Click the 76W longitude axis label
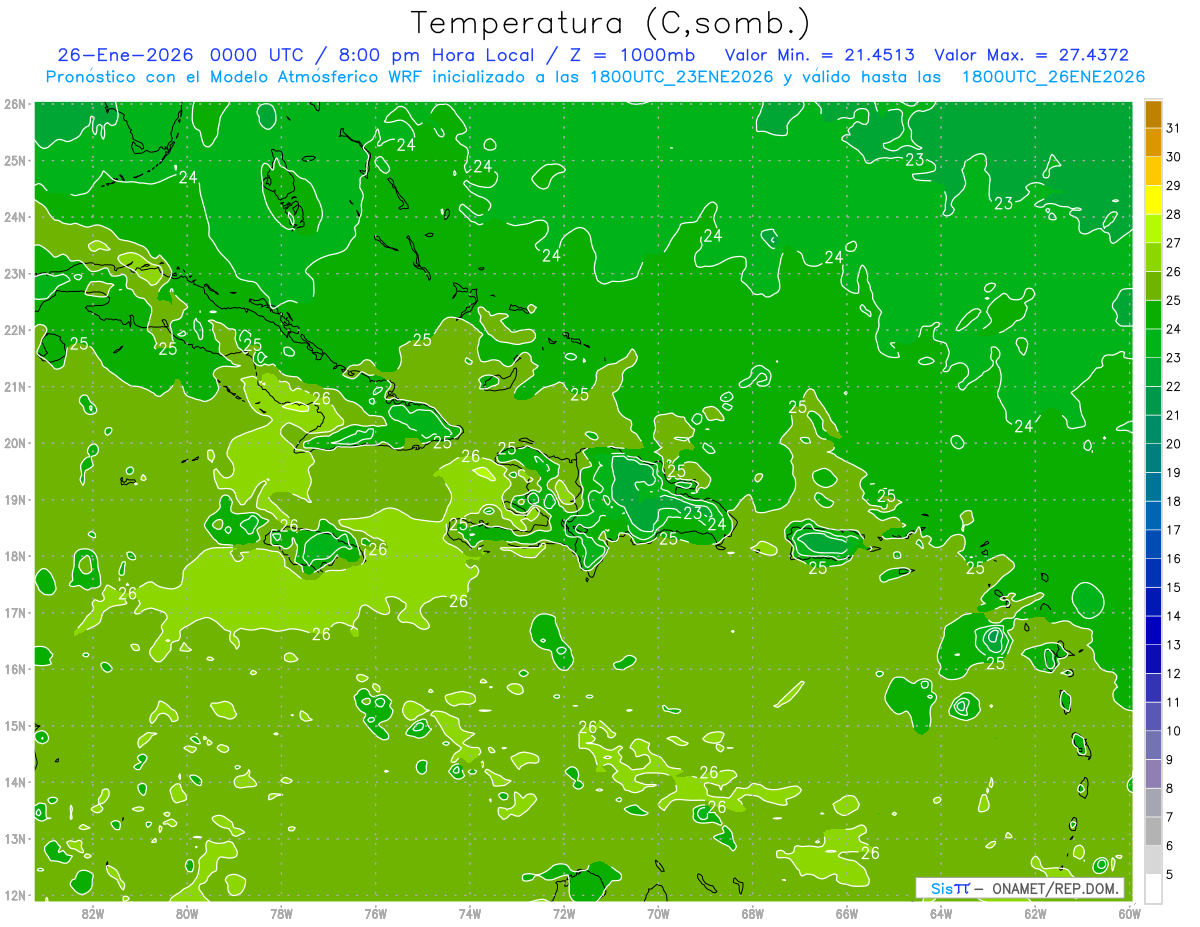Image resolution: width=1200 pixels, height=927 pixels. pyautogui.click(x=376, y=913)
